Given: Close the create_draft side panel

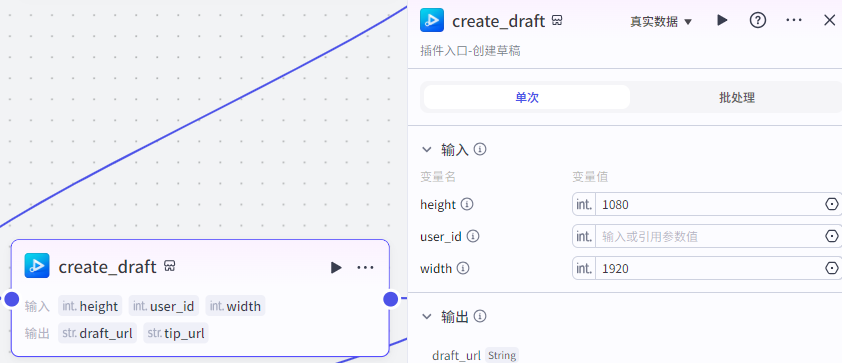Looking at the screenshot, I should [x=830, y=20].
